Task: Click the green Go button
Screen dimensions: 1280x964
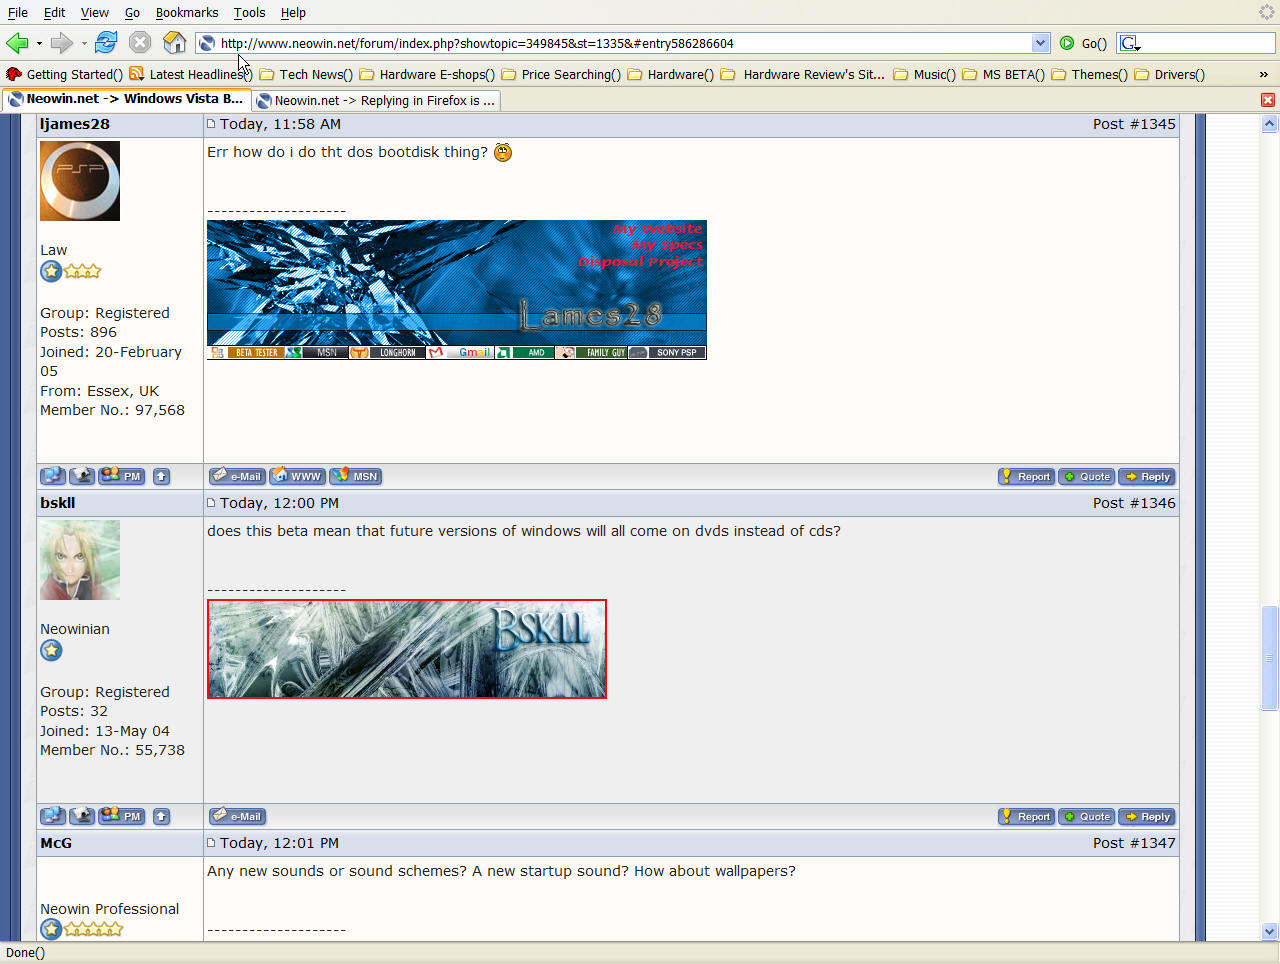Action: tap(1083, 43)
